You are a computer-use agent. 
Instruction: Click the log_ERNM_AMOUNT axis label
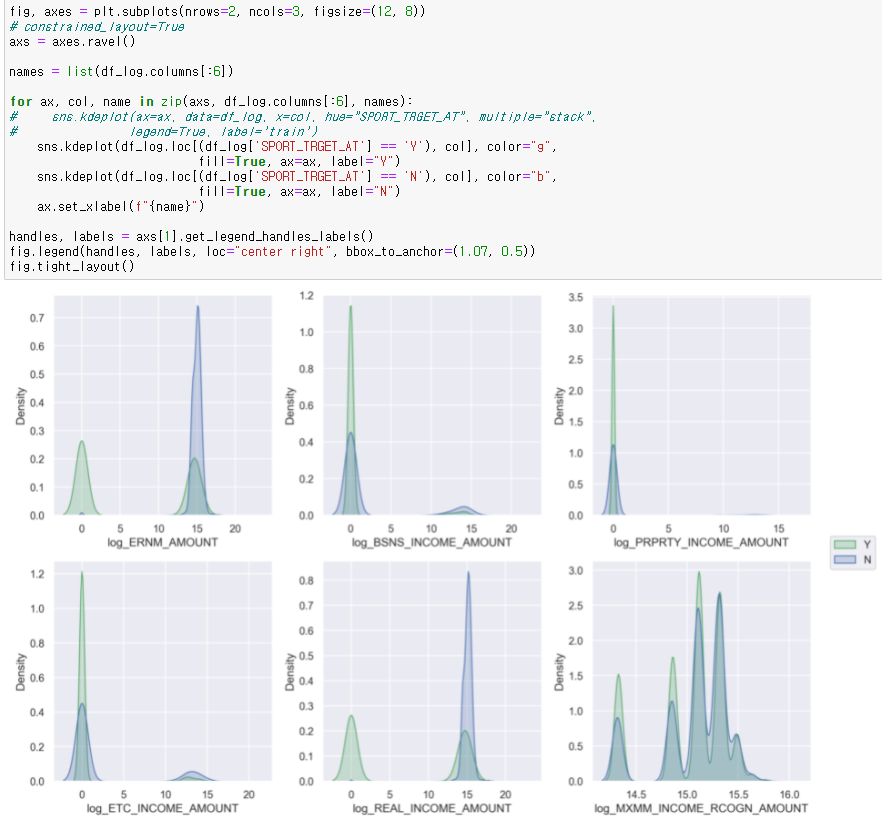[x=163, y=543]
